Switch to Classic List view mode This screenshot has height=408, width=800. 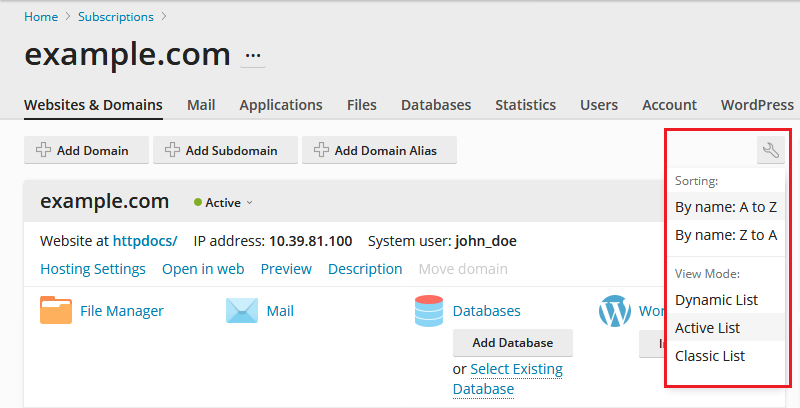pyautogui.click(x=710, y=355)
